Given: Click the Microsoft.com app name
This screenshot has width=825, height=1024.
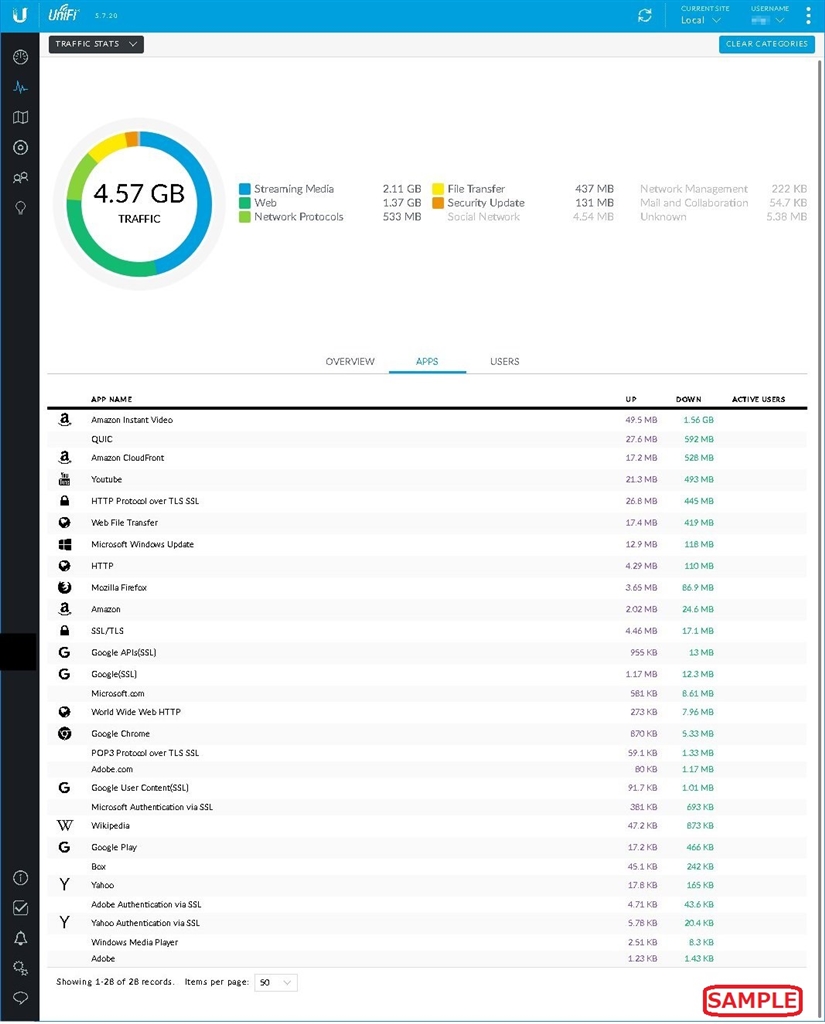Looking at the screenshot, I should click(x=118, y=694).
